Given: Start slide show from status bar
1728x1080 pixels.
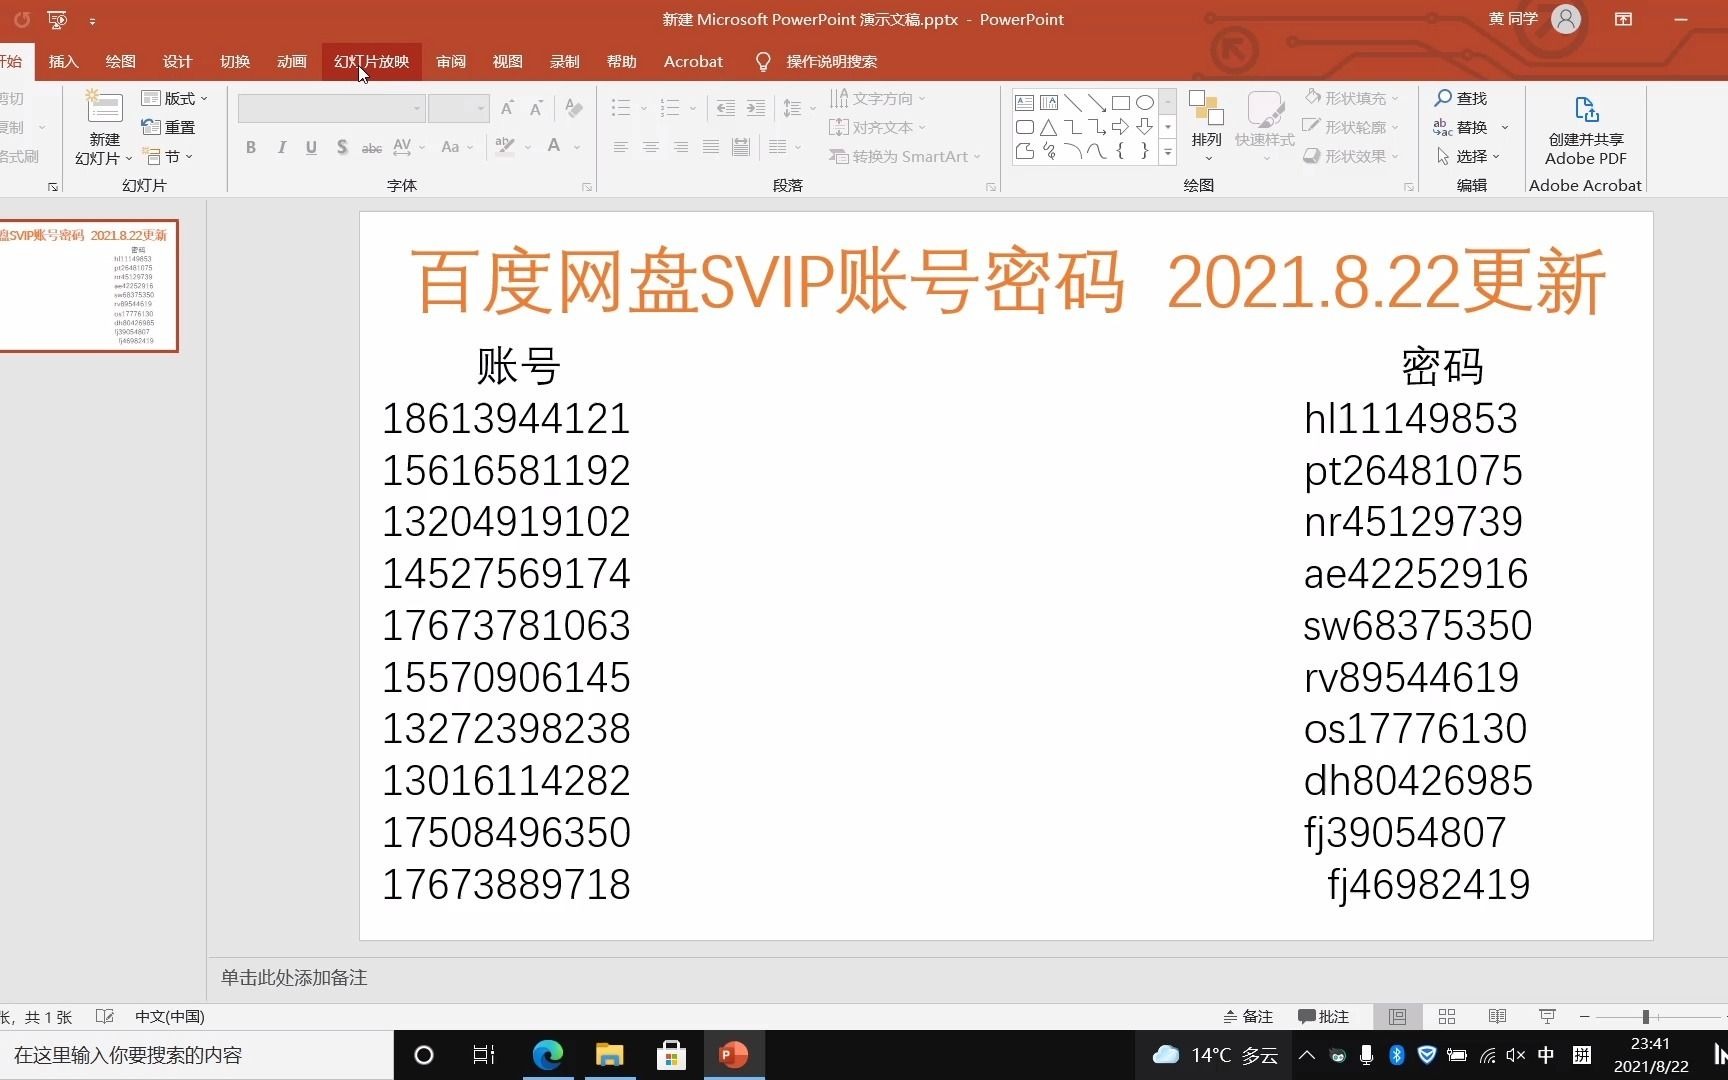Looking at the screenshot, I should pos(1547,1016).
